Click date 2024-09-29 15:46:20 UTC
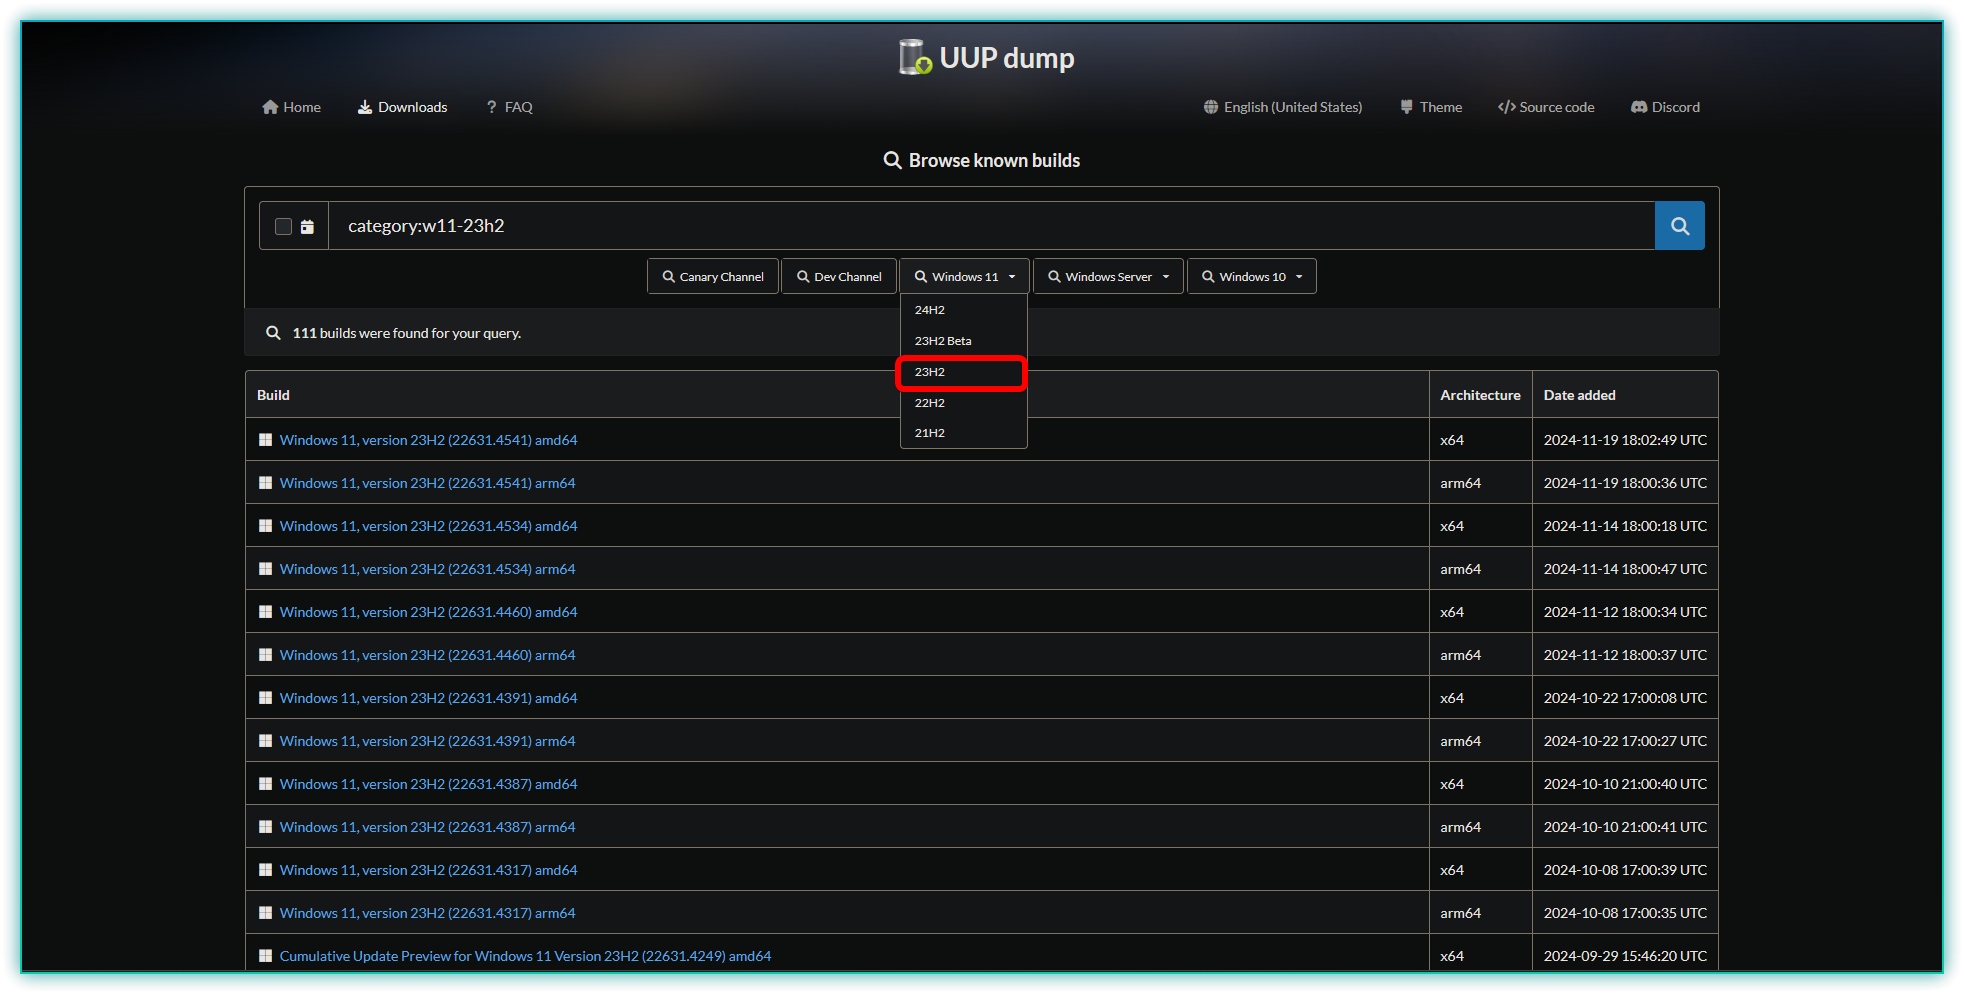Screen dimensions: 1964x994 click(x=1625, y=956)
